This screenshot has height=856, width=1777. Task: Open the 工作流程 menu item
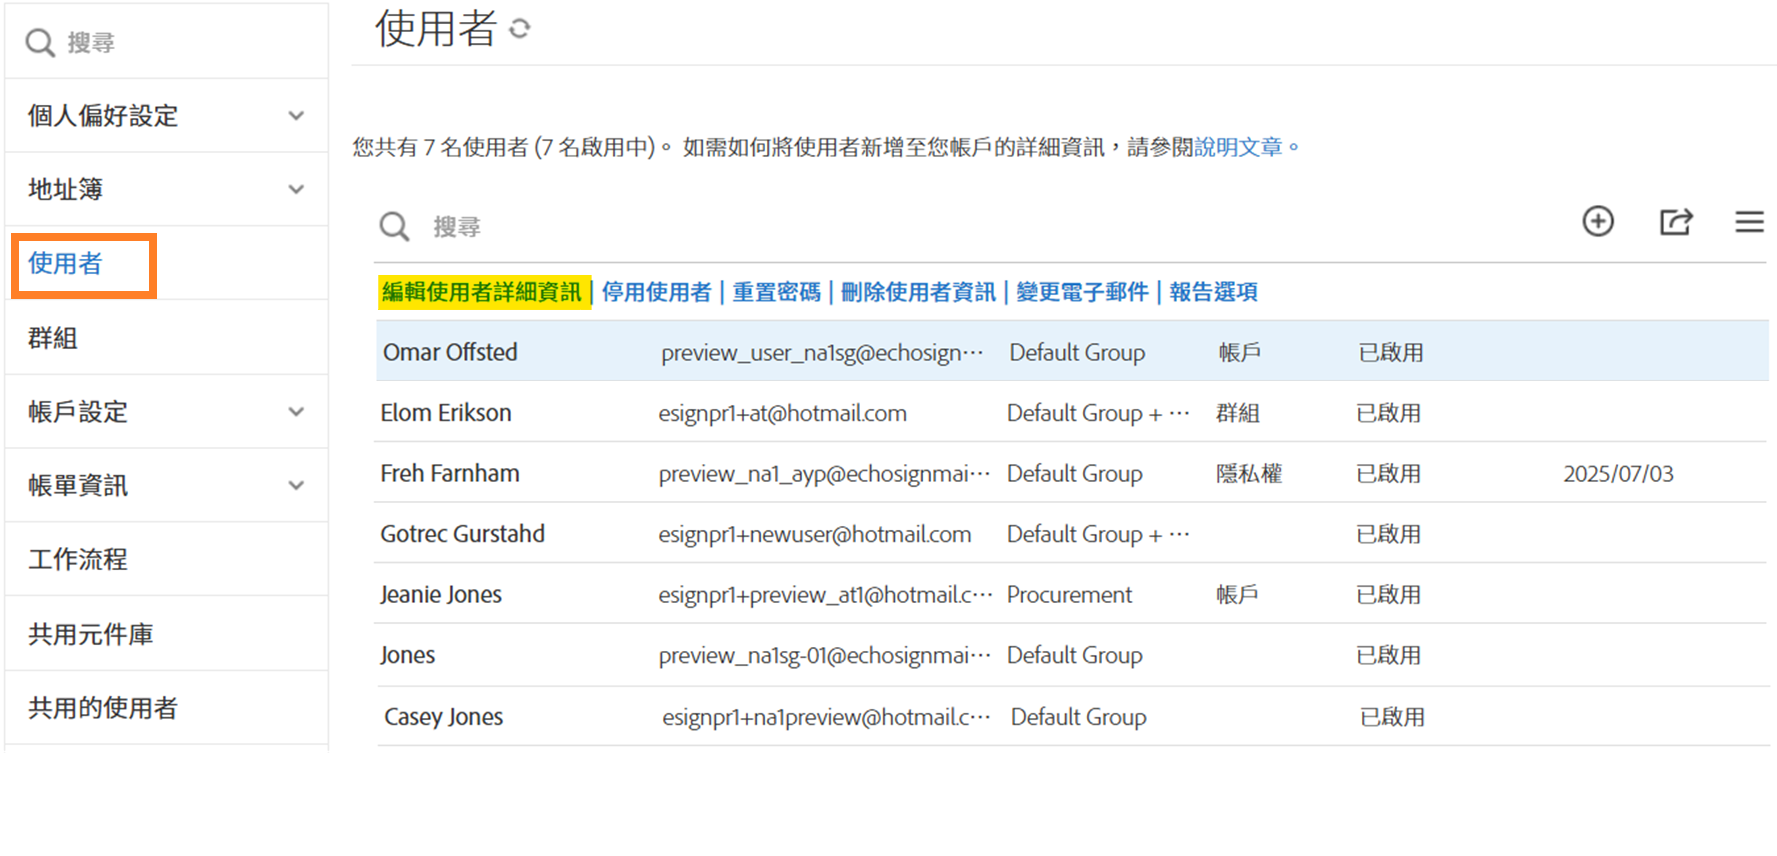pyautogui.click(x=78, y=560)
